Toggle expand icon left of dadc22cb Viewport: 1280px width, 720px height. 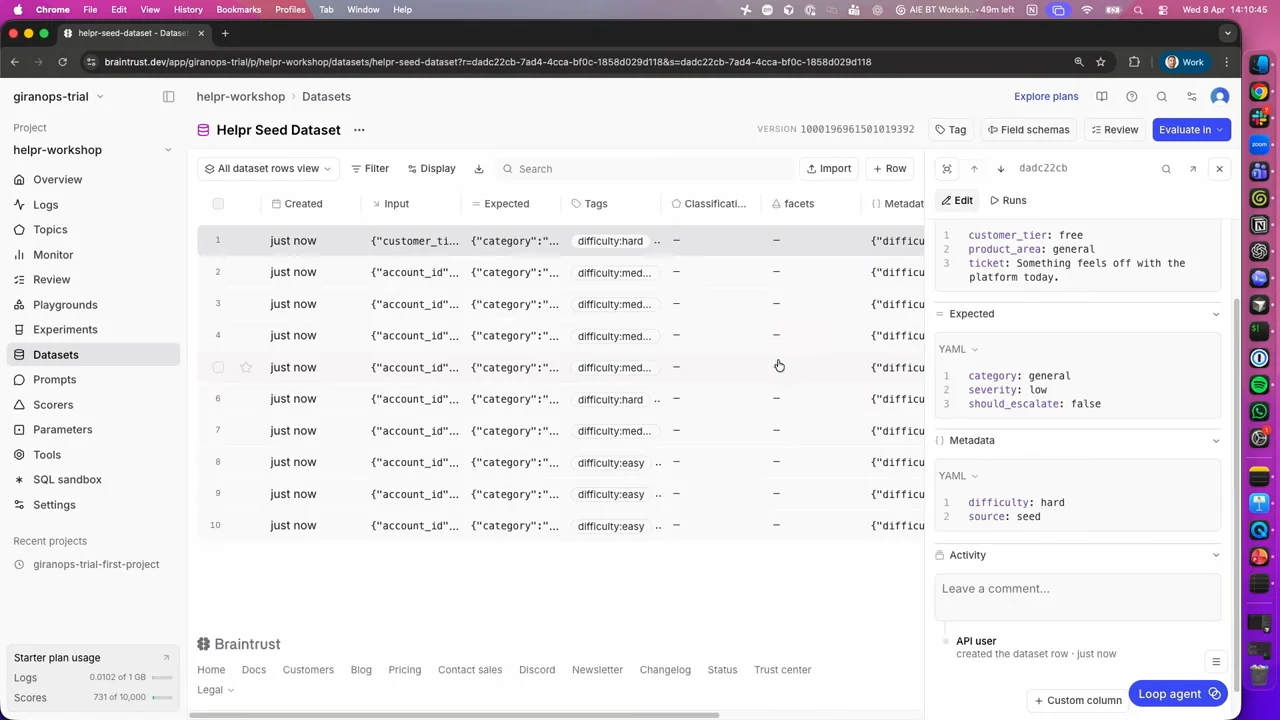947,169
